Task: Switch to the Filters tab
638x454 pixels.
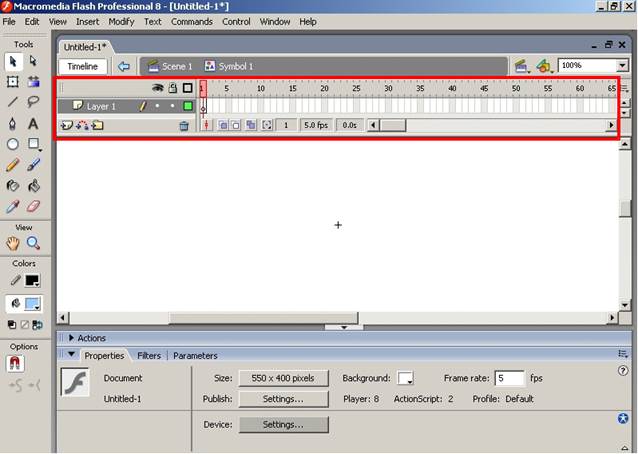Action: tap(149, 356)
